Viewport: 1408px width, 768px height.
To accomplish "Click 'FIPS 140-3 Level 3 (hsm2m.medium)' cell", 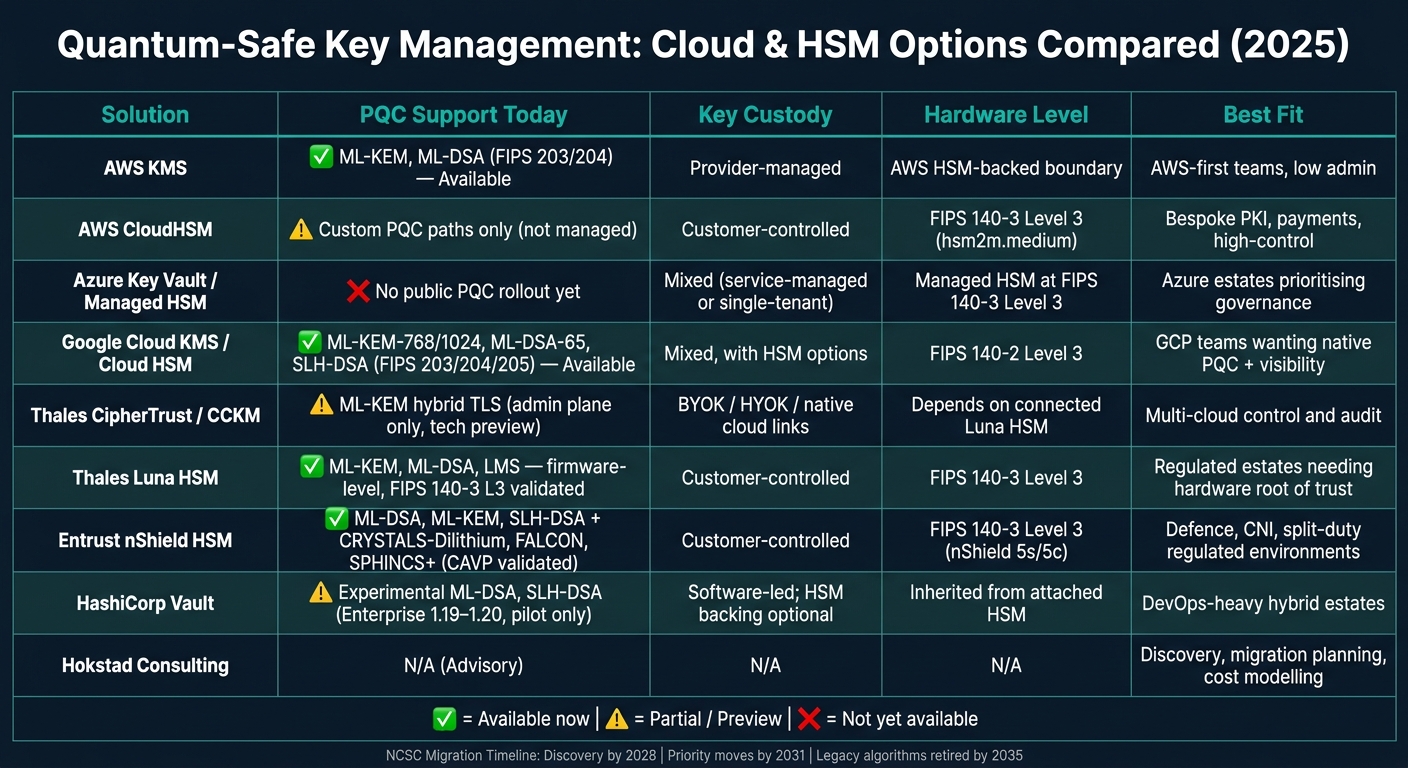I will (1006, 229).
